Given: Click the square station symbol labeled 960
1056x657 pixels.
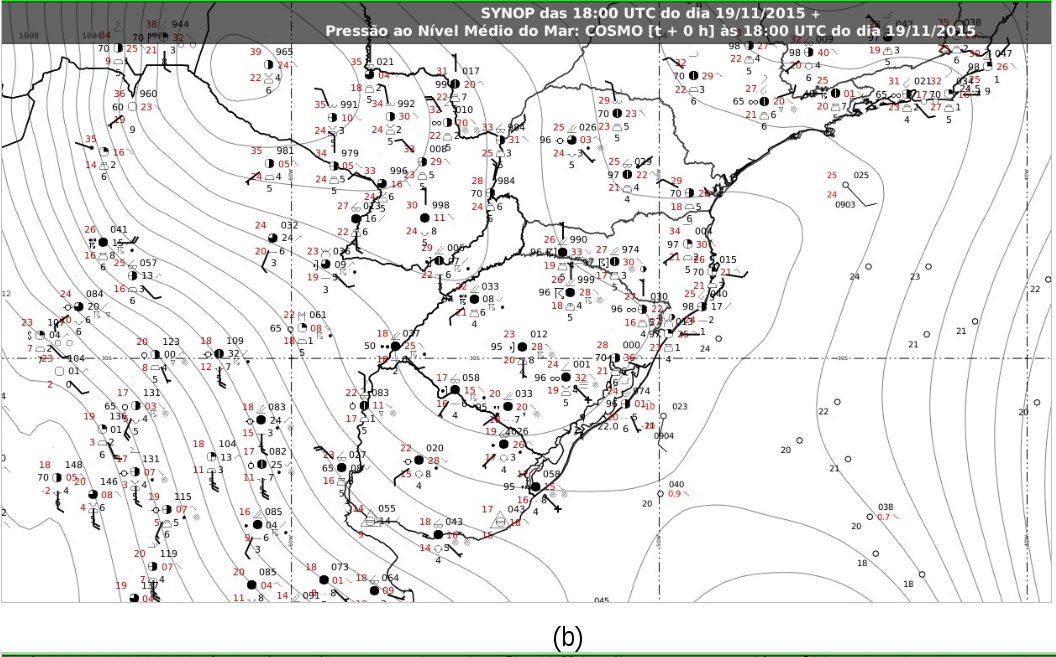Looking at the screenshot, I should (133, 107).
